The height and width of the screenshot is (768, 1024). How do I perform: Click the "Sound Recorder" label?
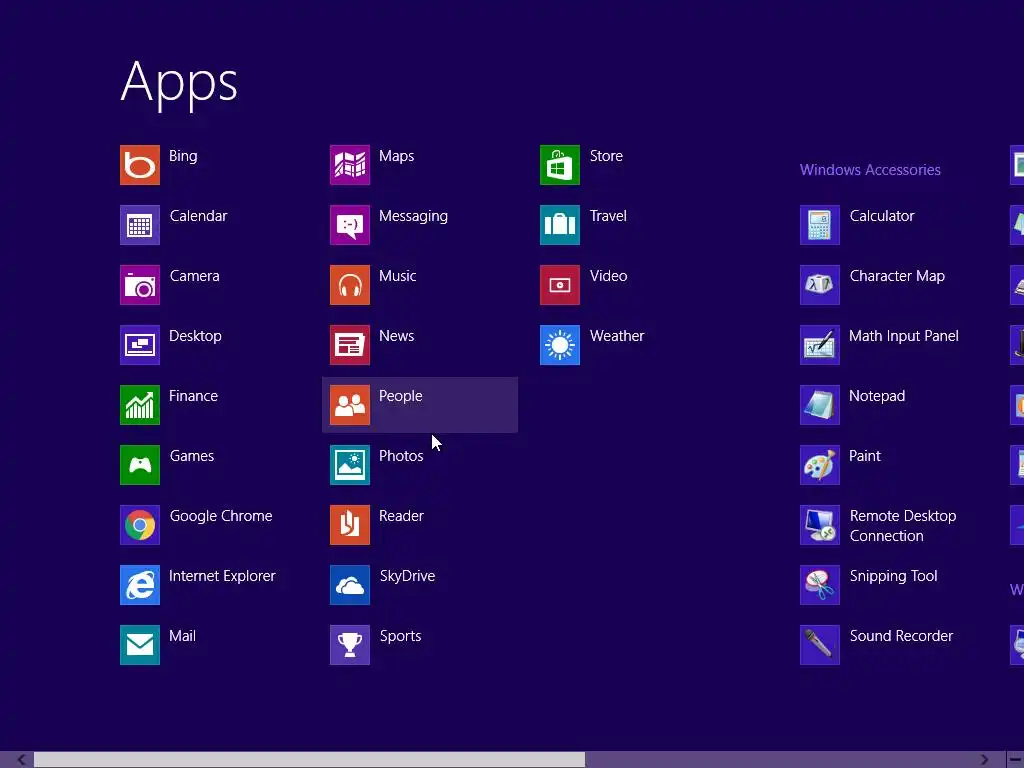point(901,636)
